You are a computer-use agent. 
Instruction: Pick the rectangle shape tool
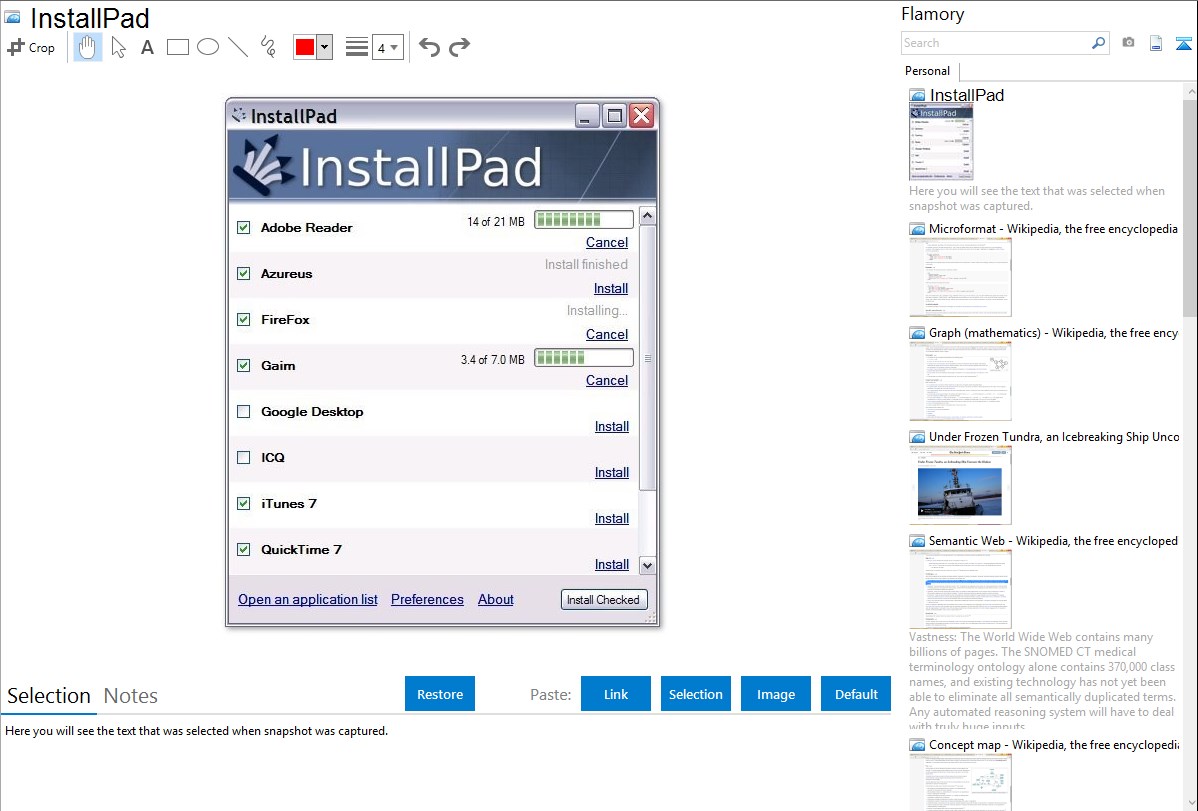pos(178,47)
